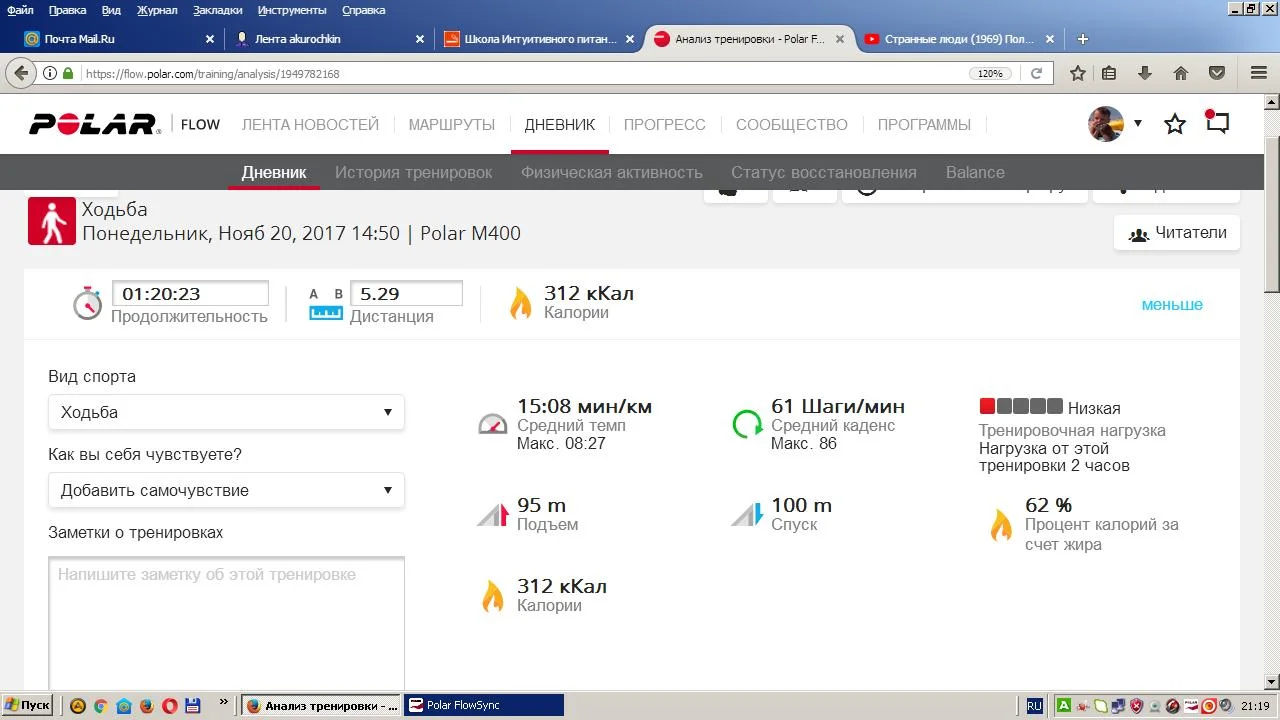Switch to Школа Интуитивного питания tab
The height and width of the screenshot is (720, 1280).
click(538, 39)
